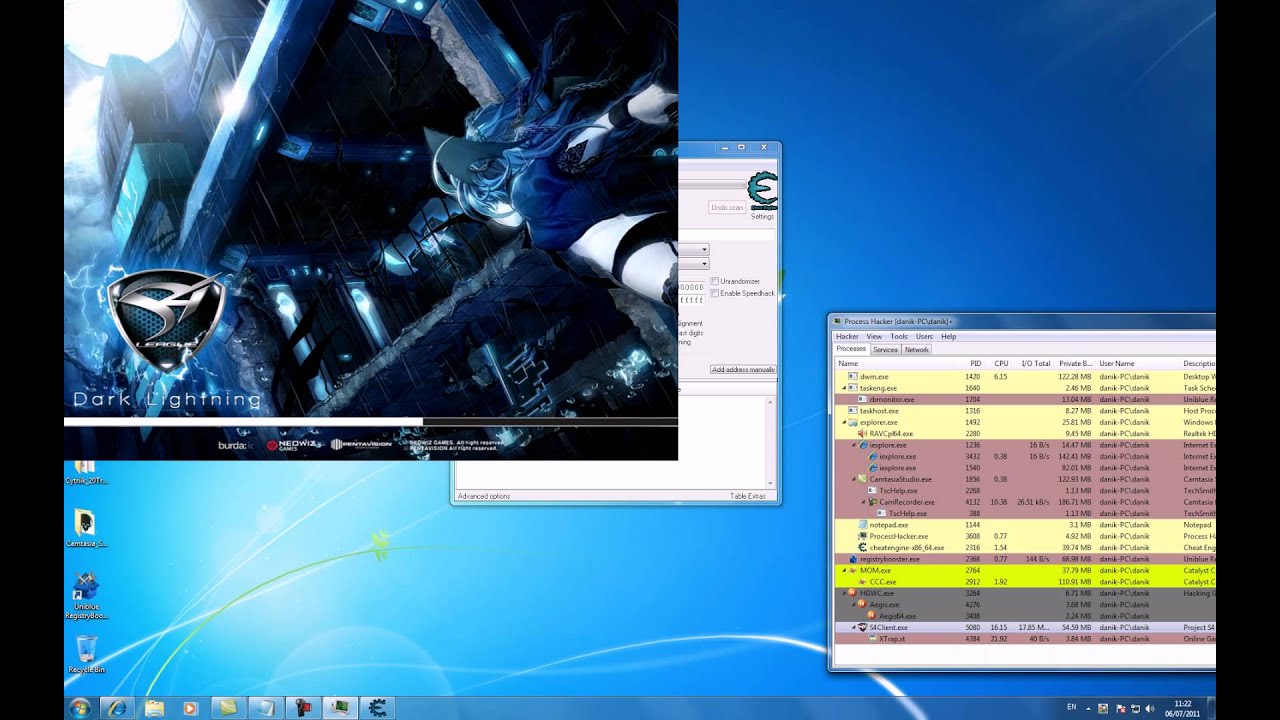The height and width of the screenshot is (720, 1280).
Task: Open Windows Explorer folder taskbar icon
Action: pyautogui.click(x=154, y=708)
